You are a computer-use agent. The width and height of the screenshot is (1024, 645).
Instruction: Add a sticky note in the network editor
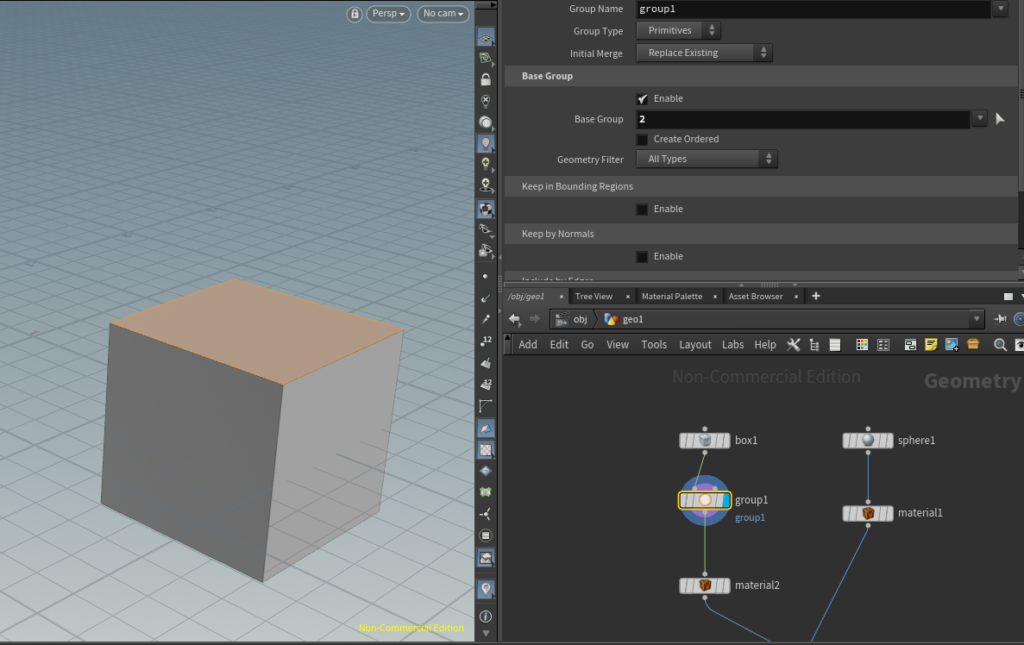tap(930, 344)
